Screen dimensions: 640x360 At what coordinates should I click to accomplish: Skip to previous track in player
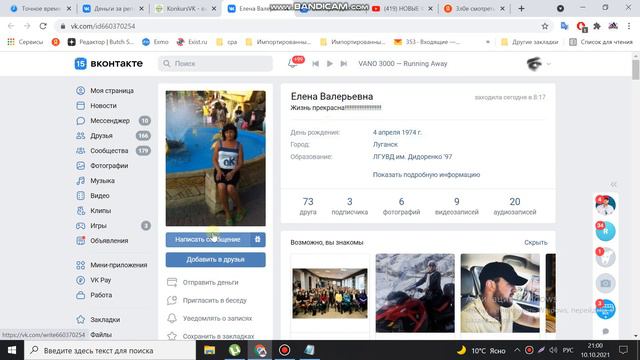pyautogui.click(x=315, y=64)
